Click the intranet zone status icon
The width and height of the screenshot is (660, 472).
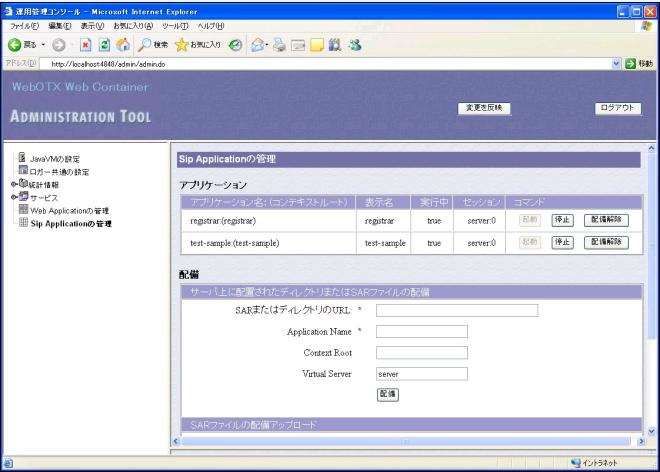click(x=575, y=463)
